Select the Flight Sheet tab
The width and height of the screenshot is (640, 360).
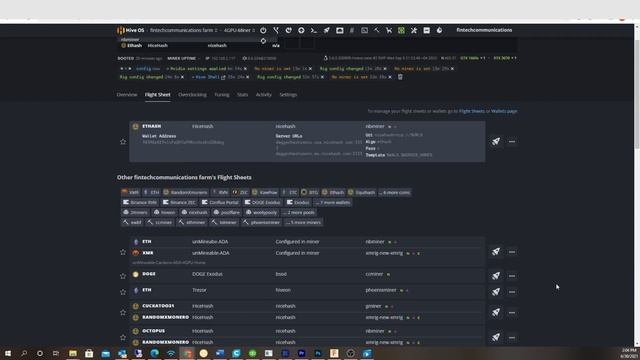[158, 95]
